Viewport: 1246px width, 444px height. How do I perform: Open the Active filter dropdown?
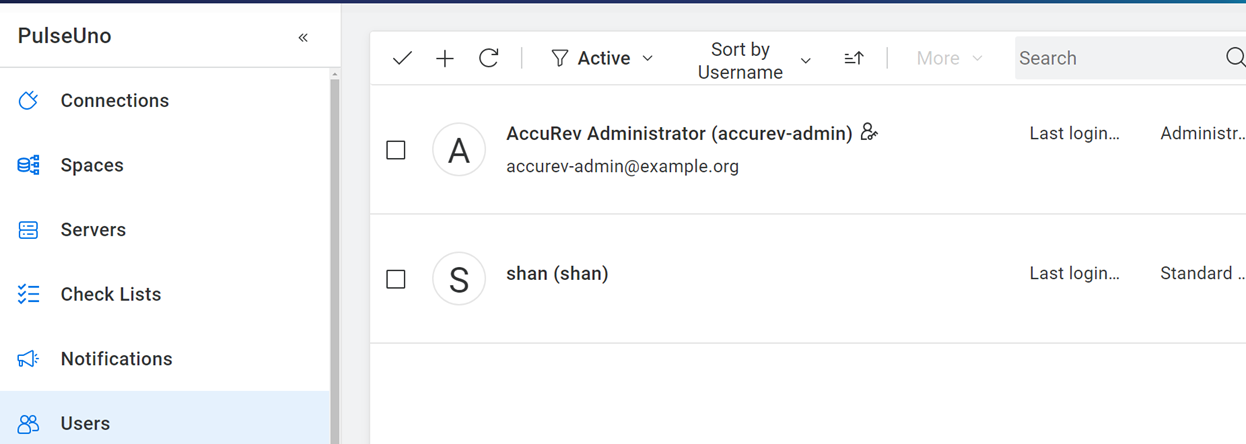602,58
